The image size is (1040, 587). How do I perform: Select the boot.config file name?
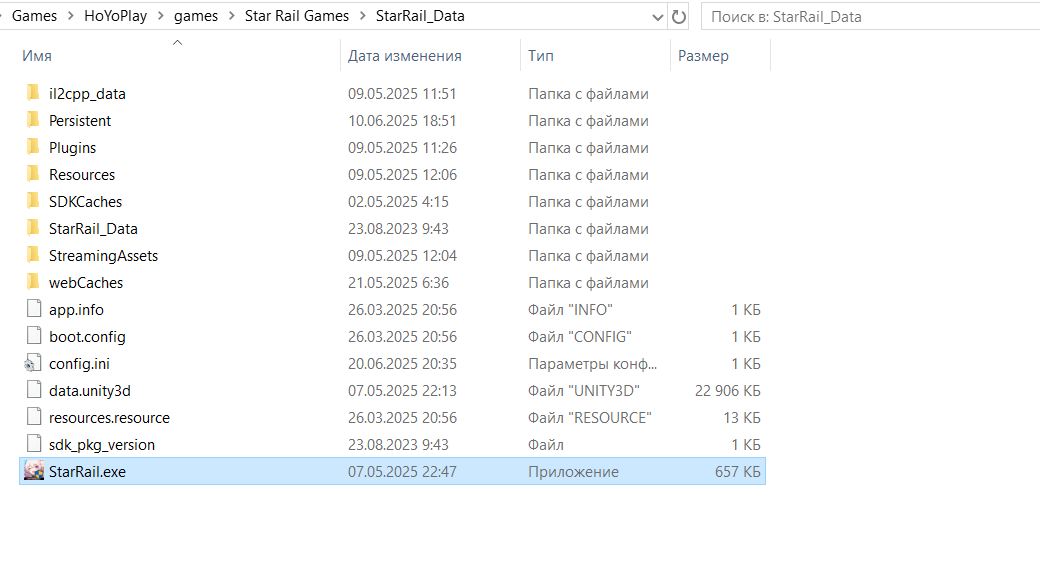coord(87,337)
